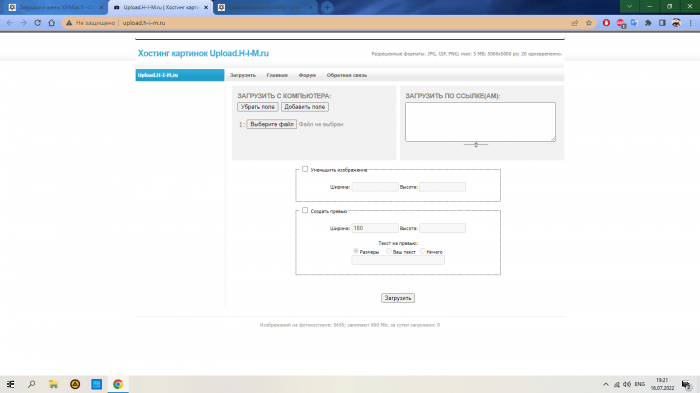Open the browser home page icon
700x393 pixels.
[x=51, y=23]
